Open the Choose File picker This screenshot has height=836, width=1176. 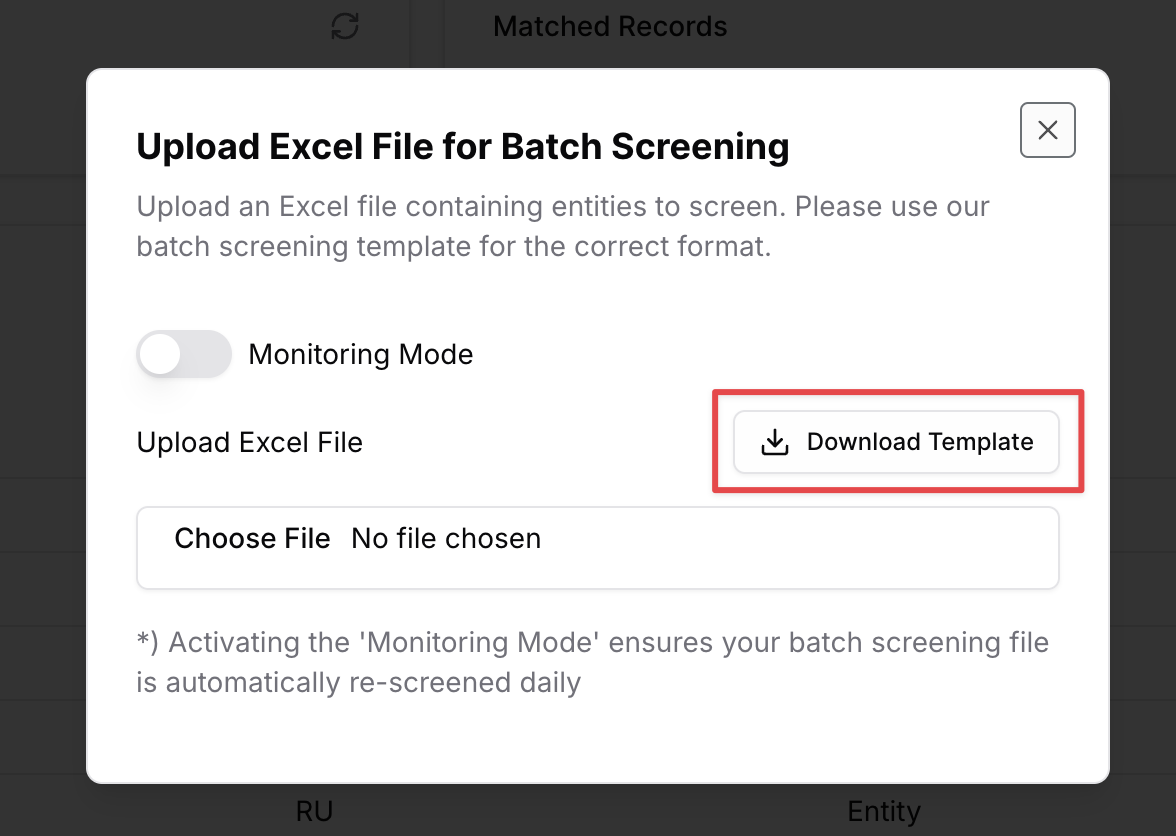[x=252, y=538]
